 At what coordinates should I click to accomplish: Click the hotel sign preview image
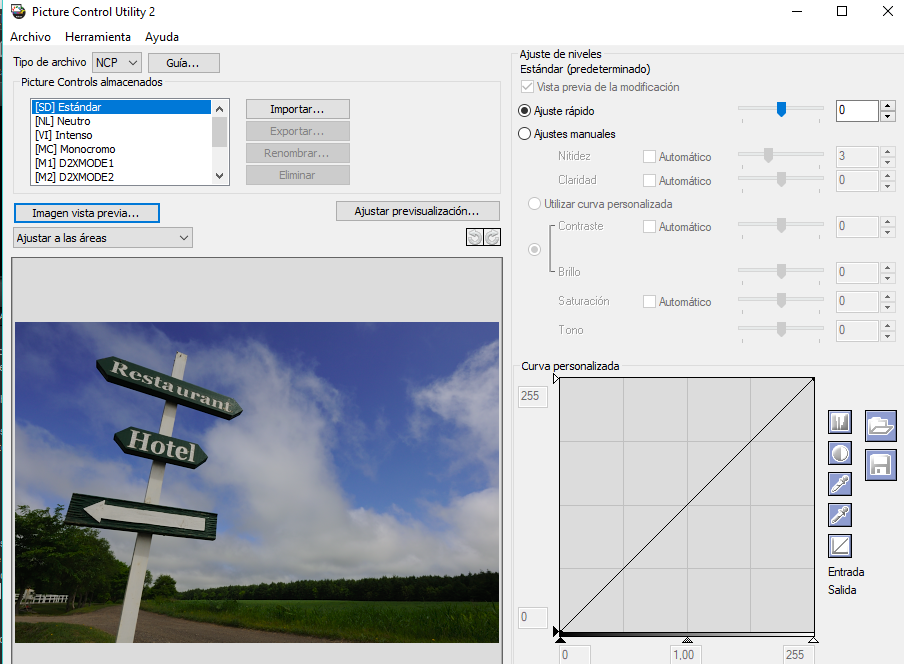tap(257, 482)
